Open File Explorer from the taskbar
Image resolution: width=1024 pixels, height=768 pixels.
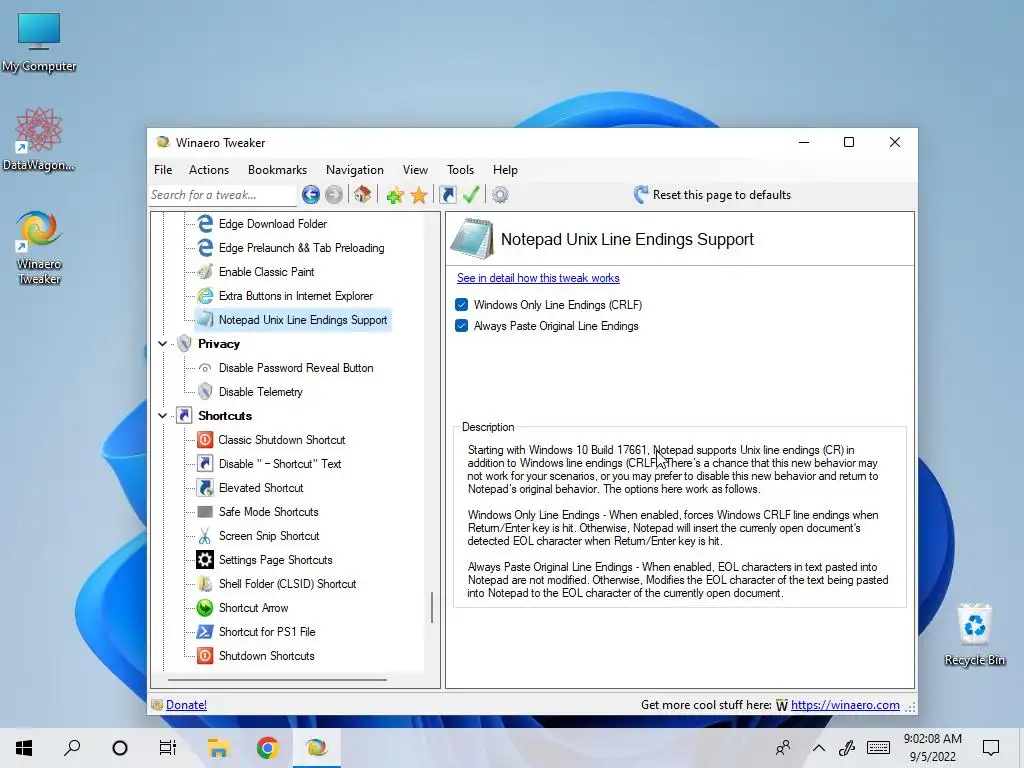coord(218,748)
